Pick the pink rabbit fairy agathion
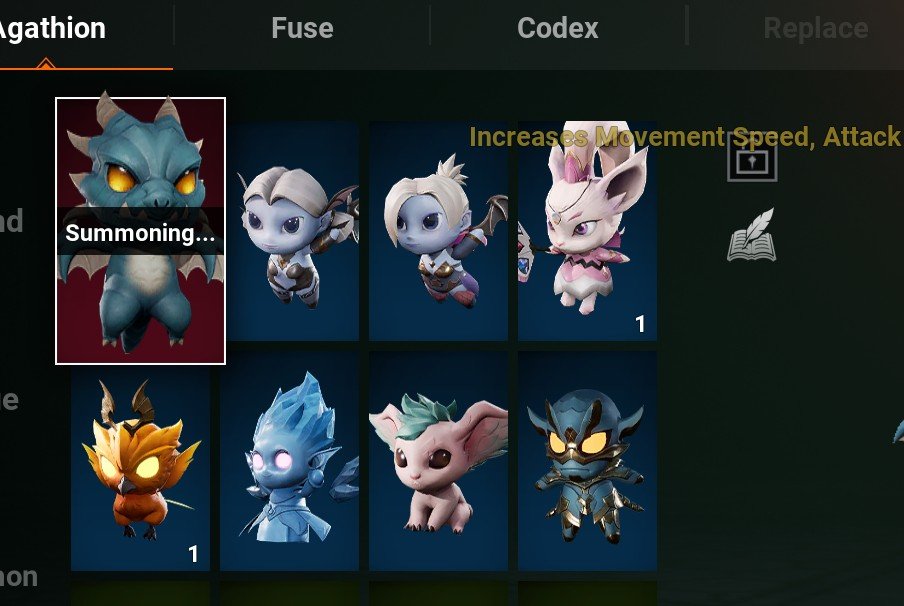 tap(587, 231)
